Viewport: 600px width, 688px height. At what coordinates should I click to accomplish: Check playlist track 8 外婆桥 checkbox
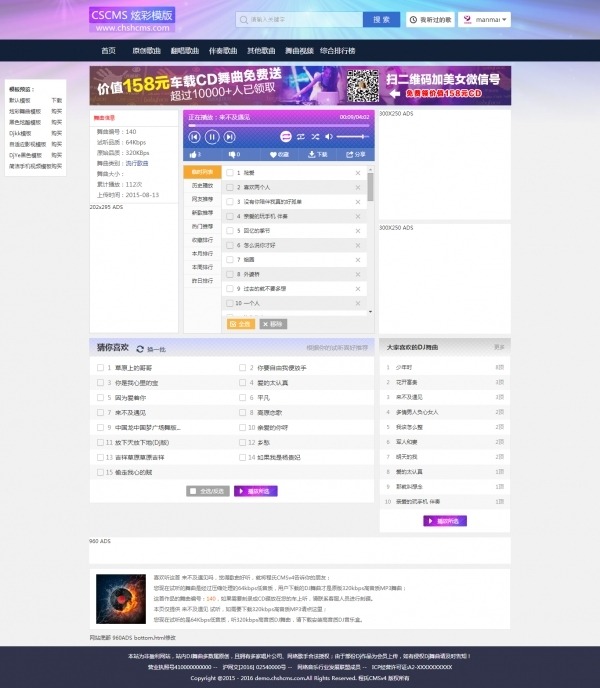click(230, 274)
